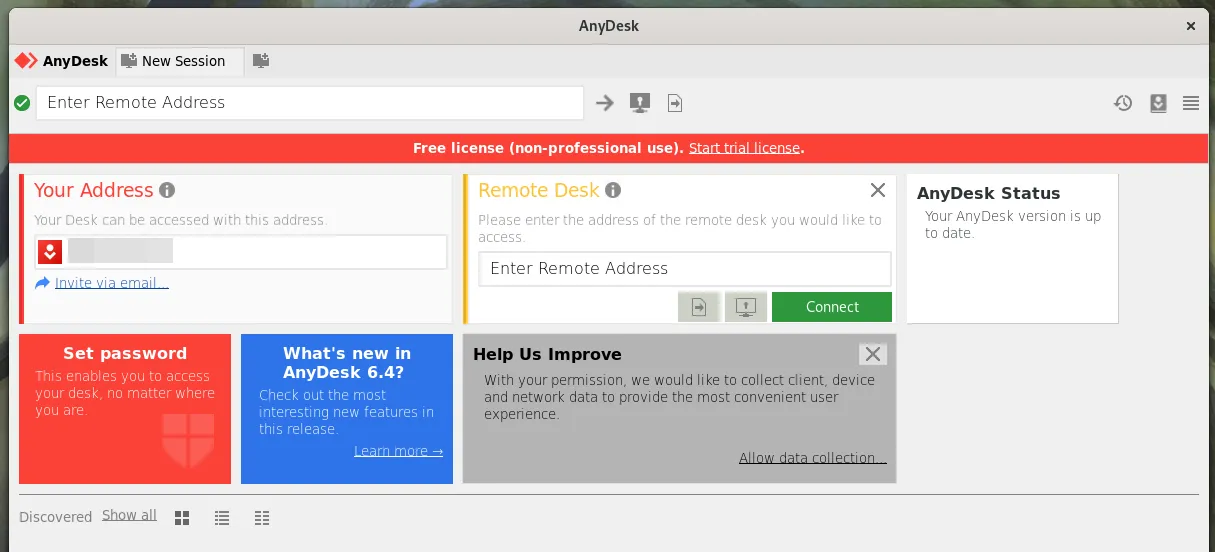Open session history clock icon
Viewport: 1215px width, 552px height.
click(x=1123, y=103)
